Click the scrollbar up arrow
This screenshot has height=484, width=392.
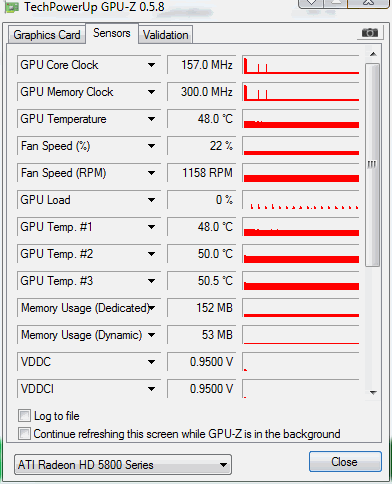click(373, 54)
